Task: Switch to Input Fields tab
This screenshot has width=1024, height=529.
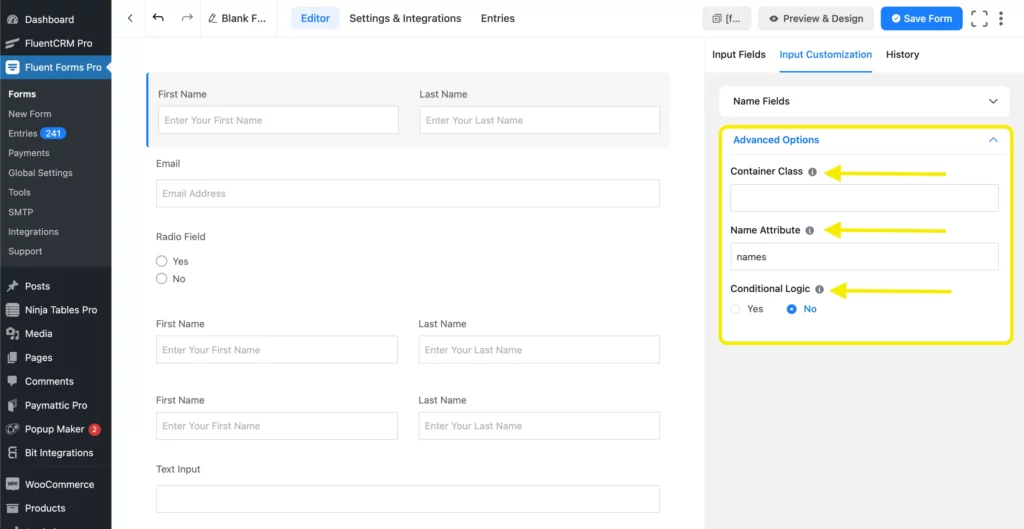Action: pyautogui.click(x=739, y=54)
